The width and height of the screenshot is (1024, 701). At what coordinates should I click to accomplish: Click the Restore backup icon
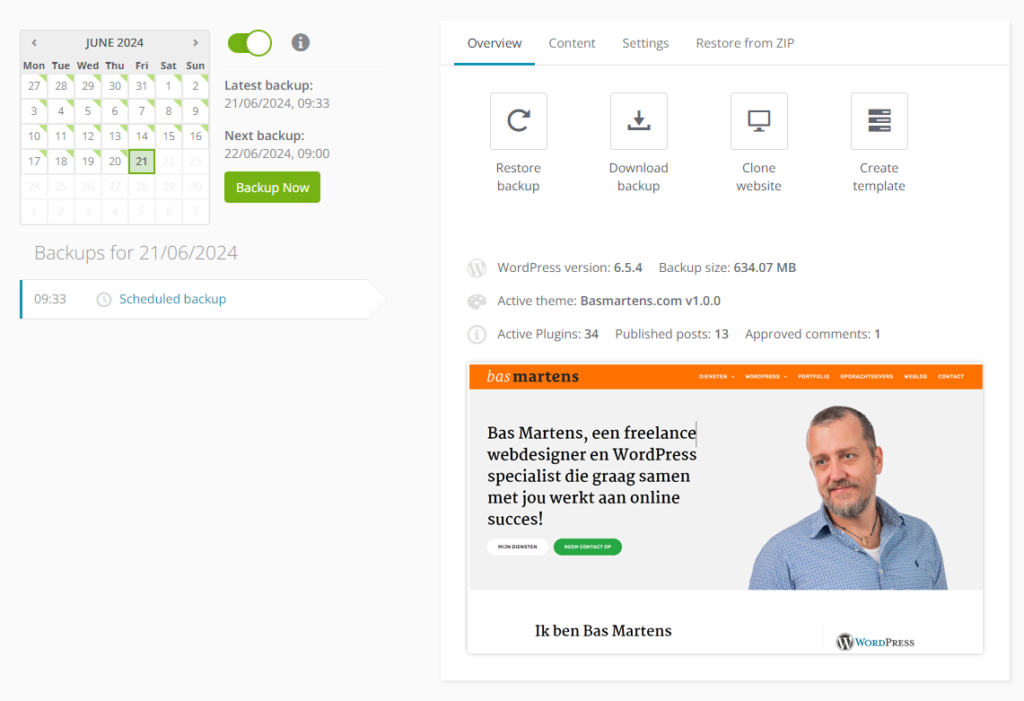[519, 121]
